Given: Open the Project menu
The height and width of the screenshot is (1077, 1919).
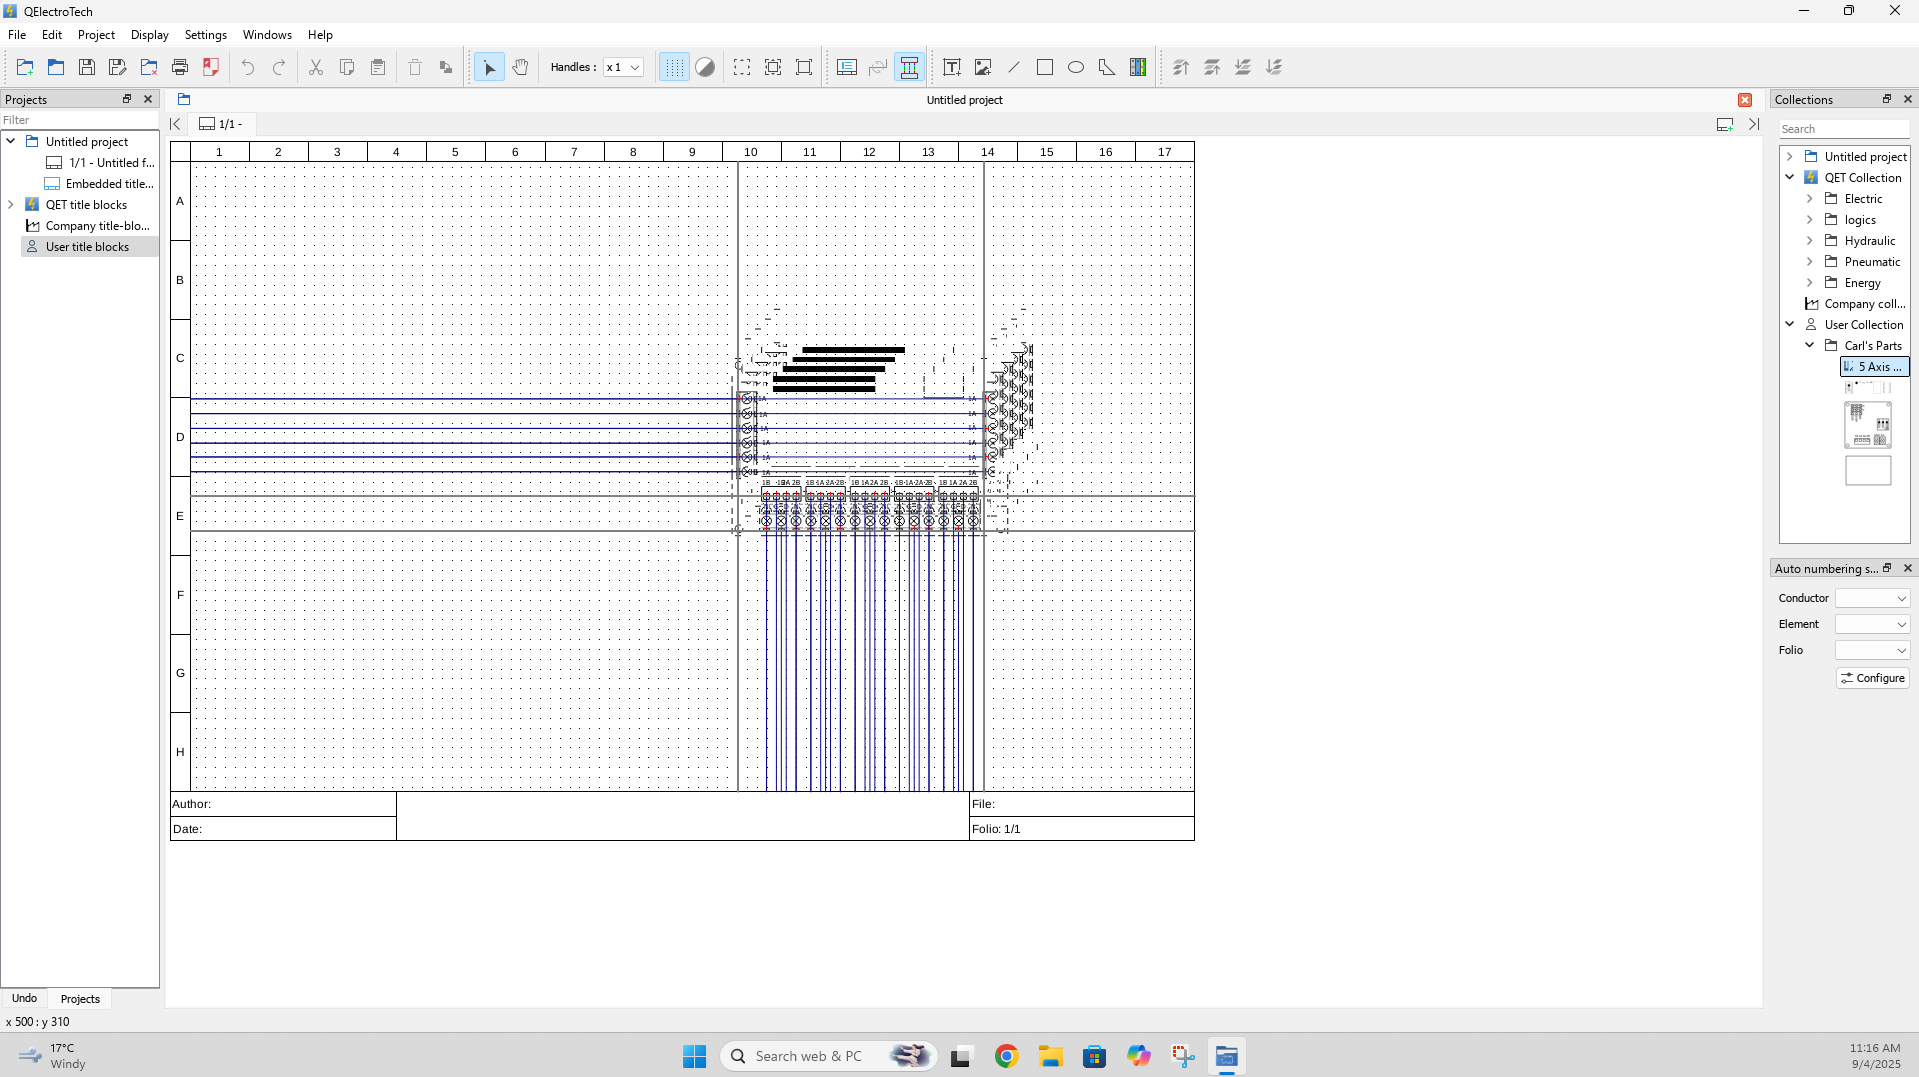Looking at the screenshot, I should click(x=96, y=35).
